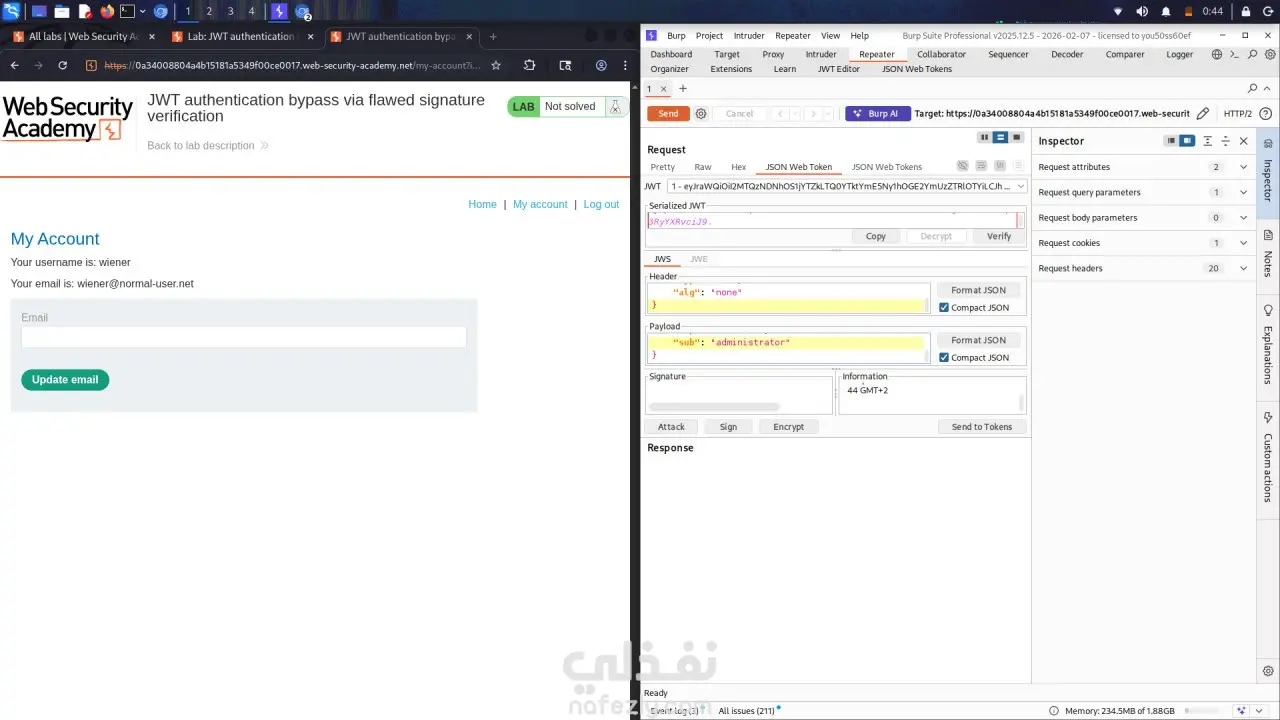Click the Sign button
This screenshot has height=720, width=1280.
[728, 427]
